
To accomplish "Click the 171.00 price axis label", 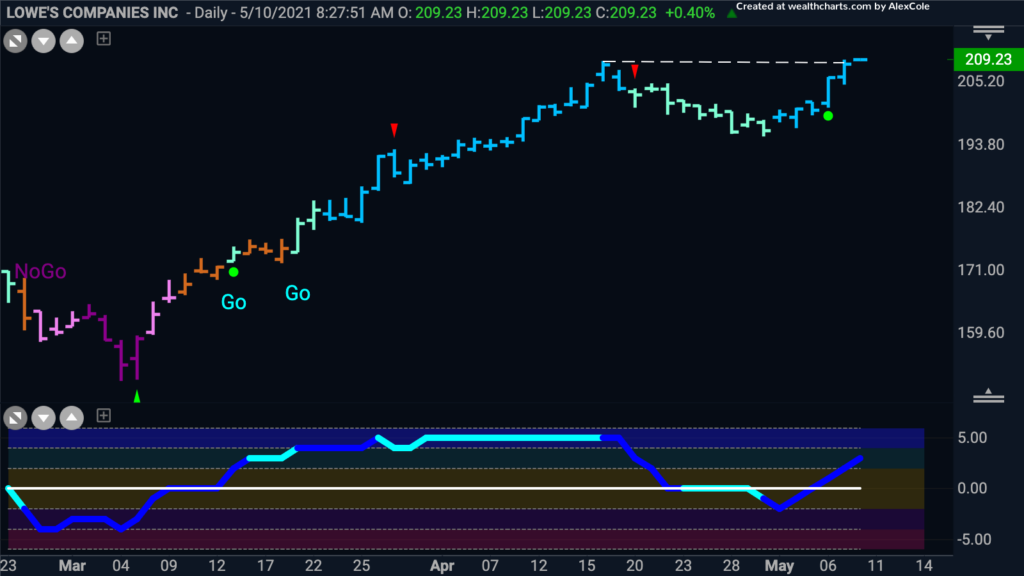I will click(x=981, y=270).
